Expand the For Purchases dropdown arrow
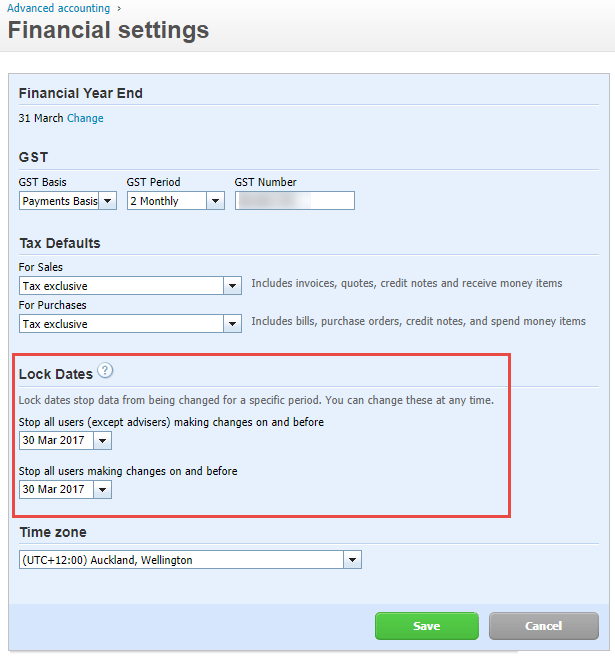Viewport: 615px width, 659px height. pos(232,324)
